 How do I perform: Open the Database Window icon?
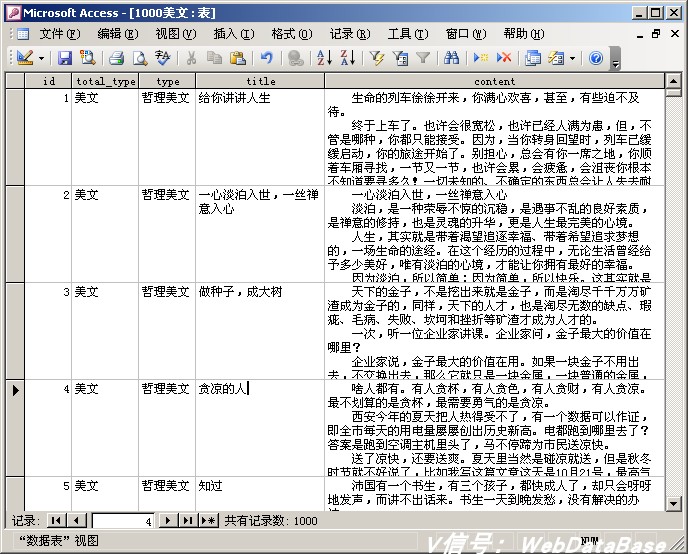click(533, 58)
